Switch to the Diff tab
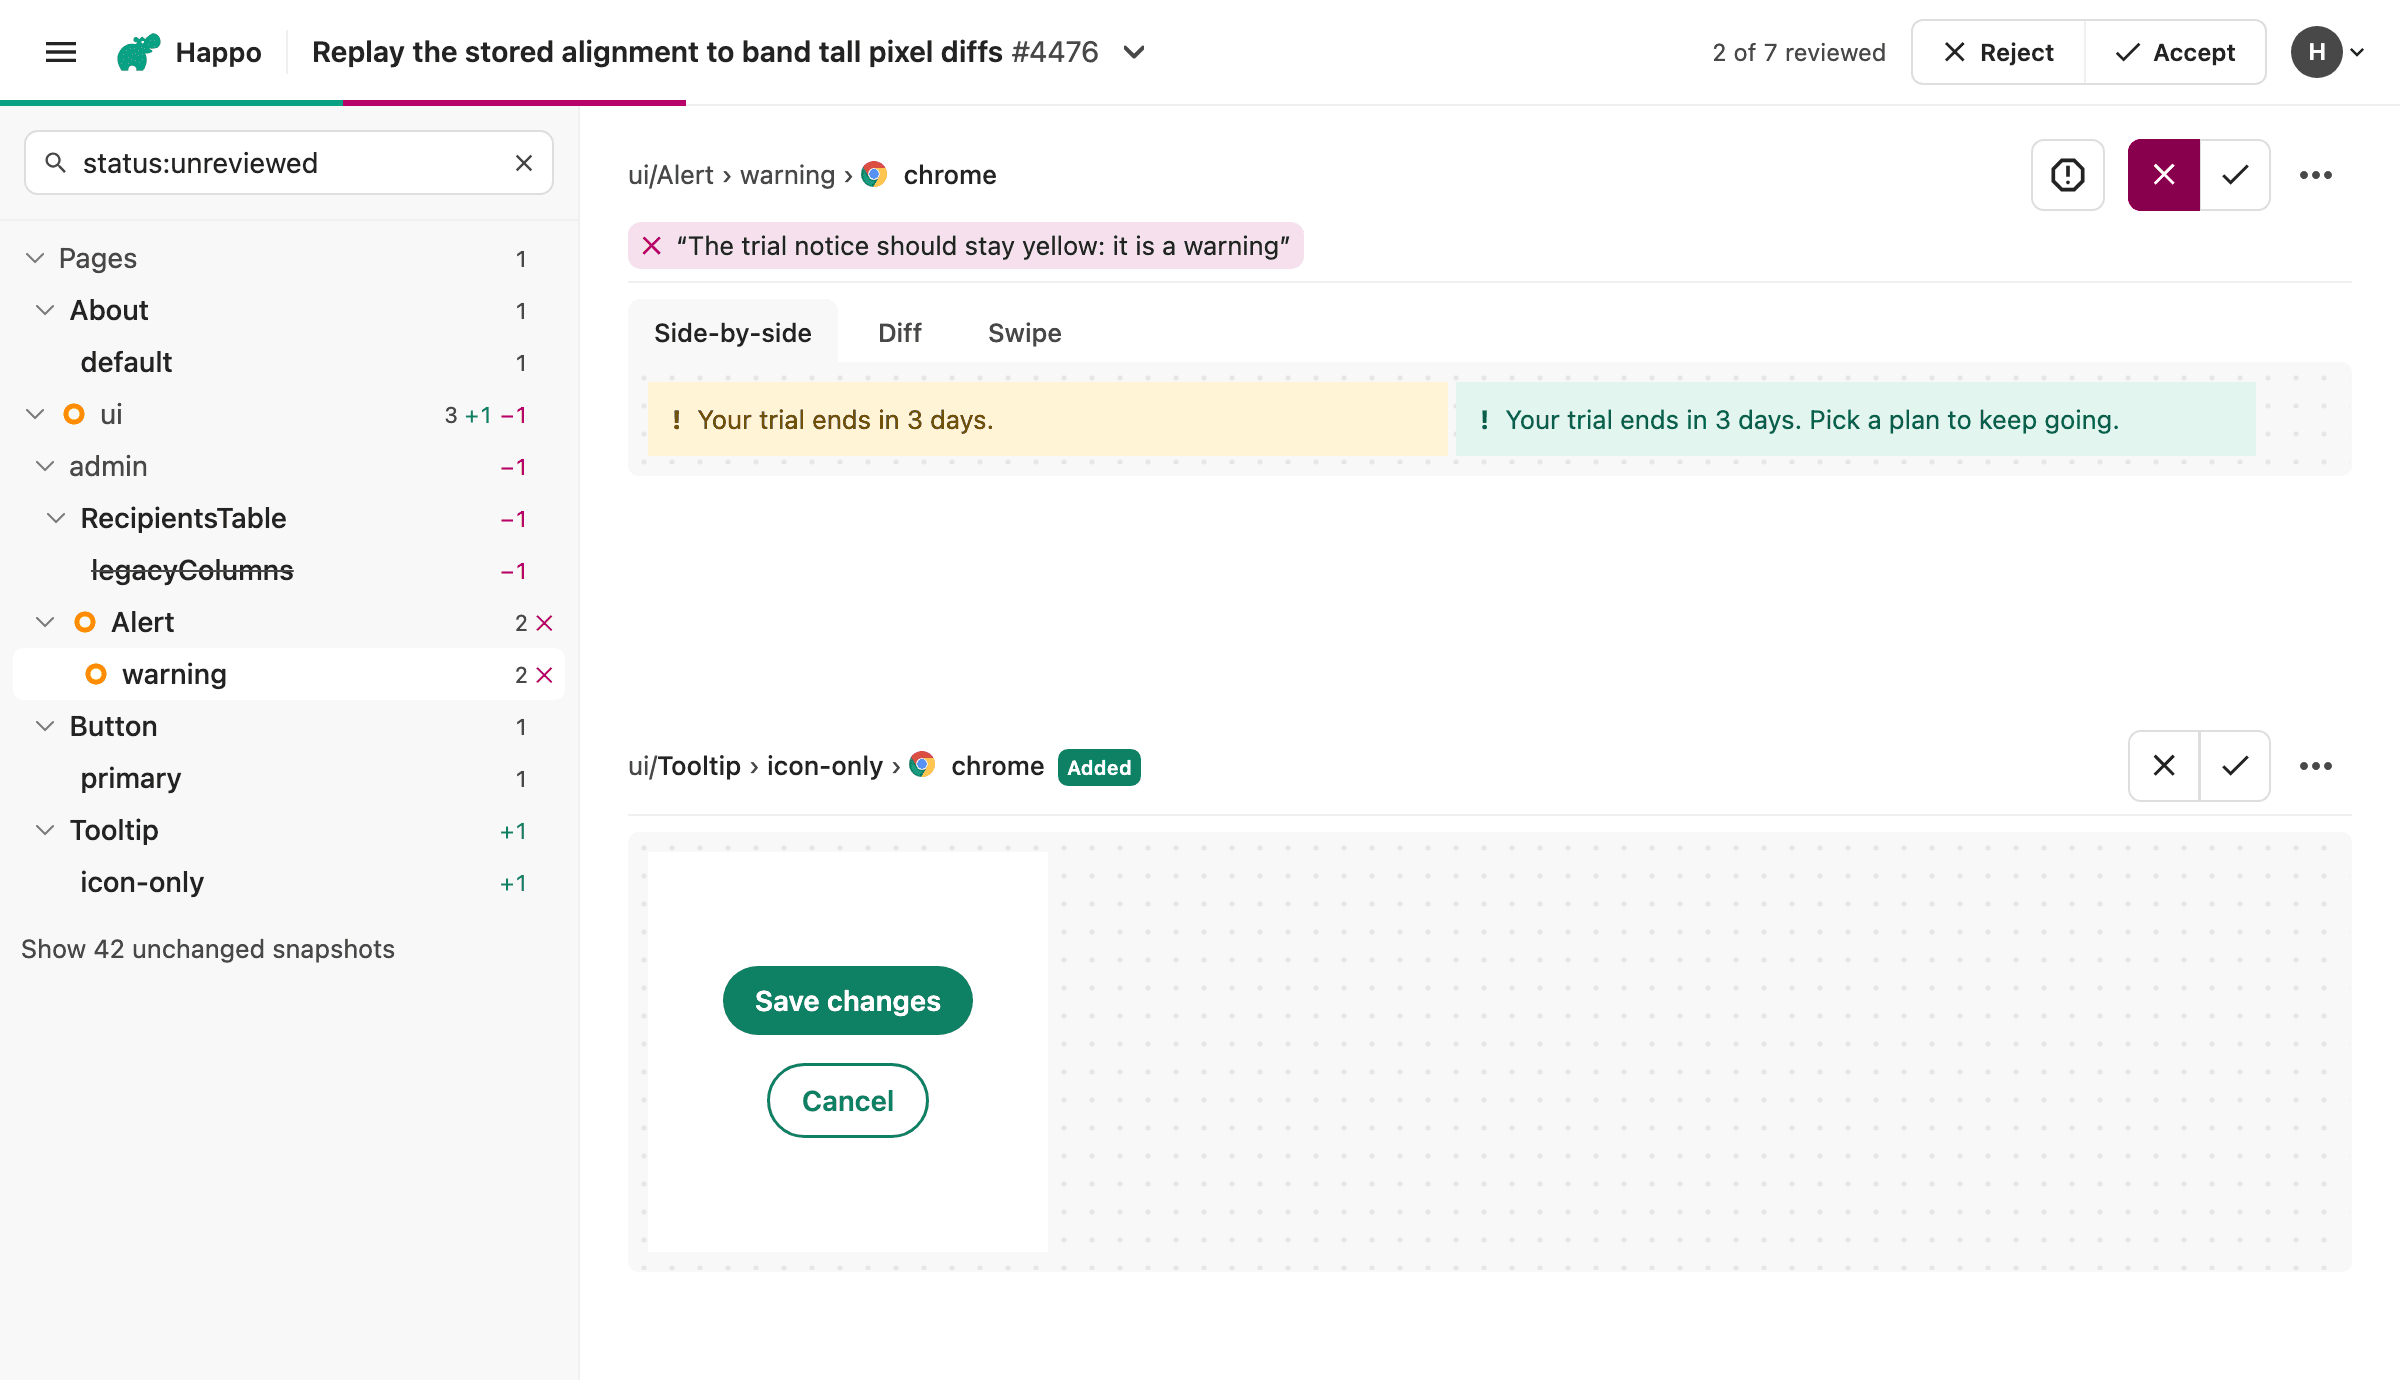 pyautogui.click(x=900, y=333)
